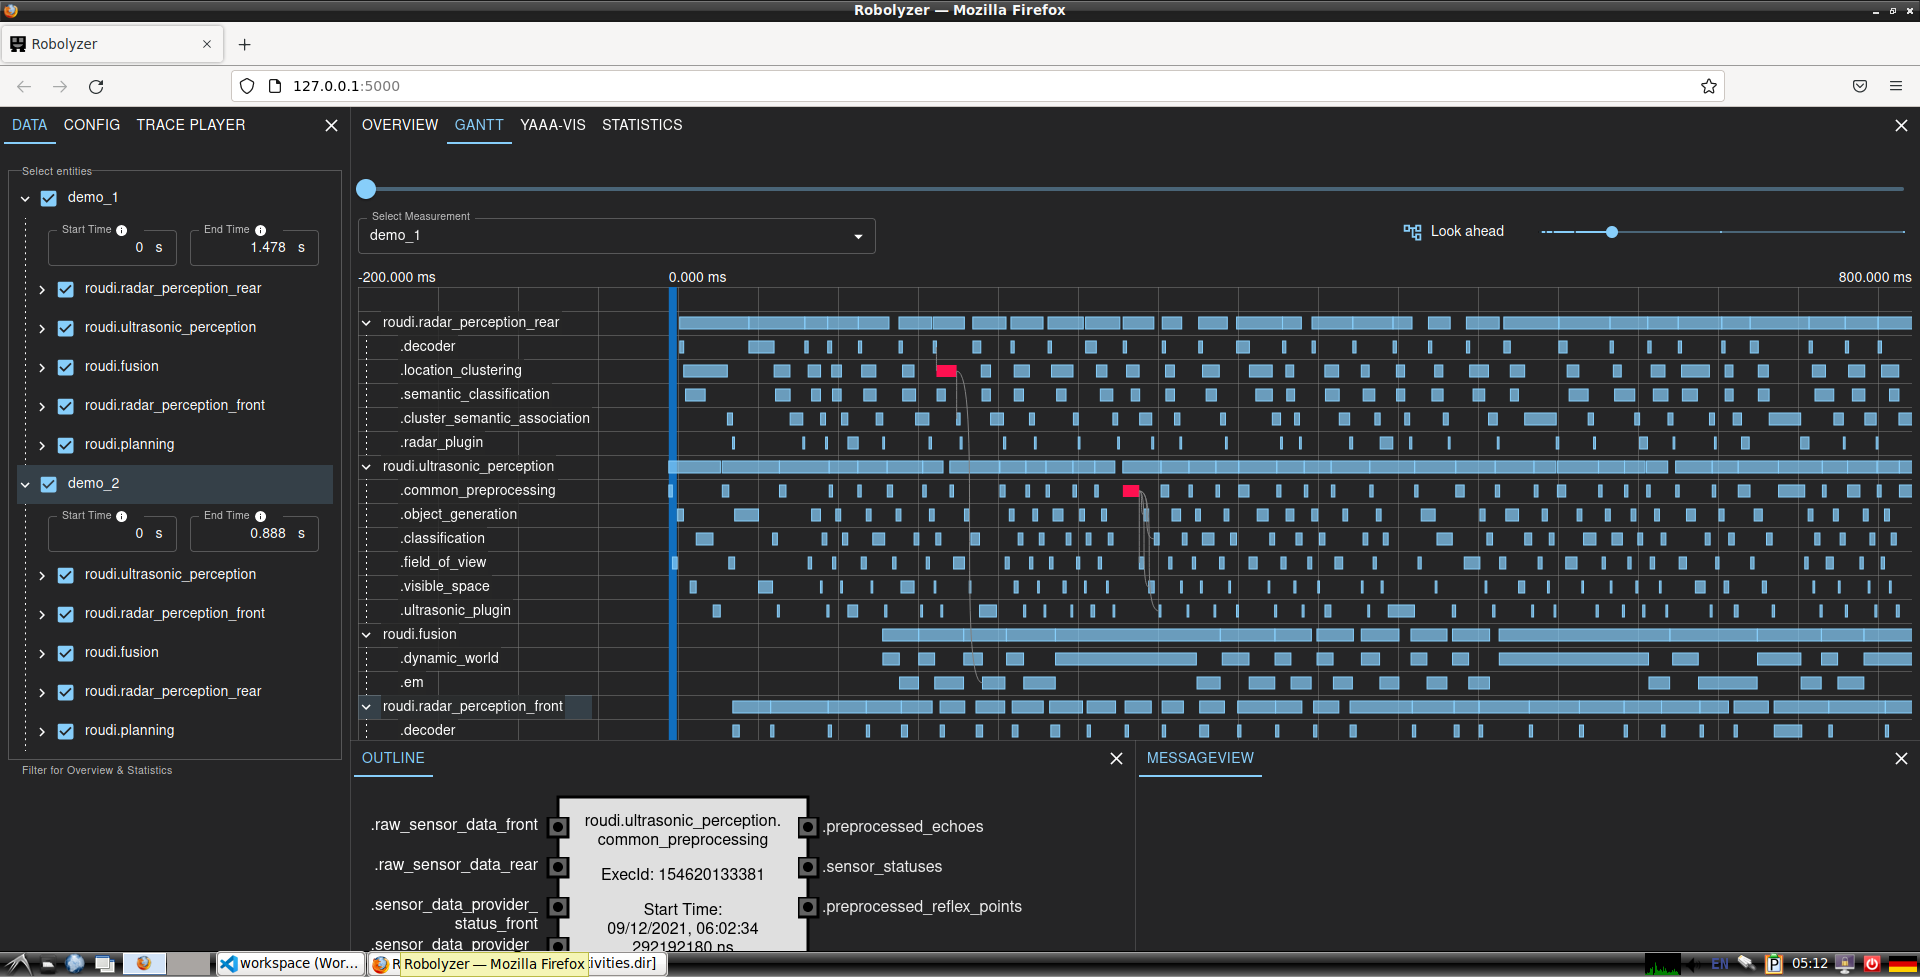Click the demo_2 End Time field
This screenshot has height=977, width=1920.
pos(254,534)
